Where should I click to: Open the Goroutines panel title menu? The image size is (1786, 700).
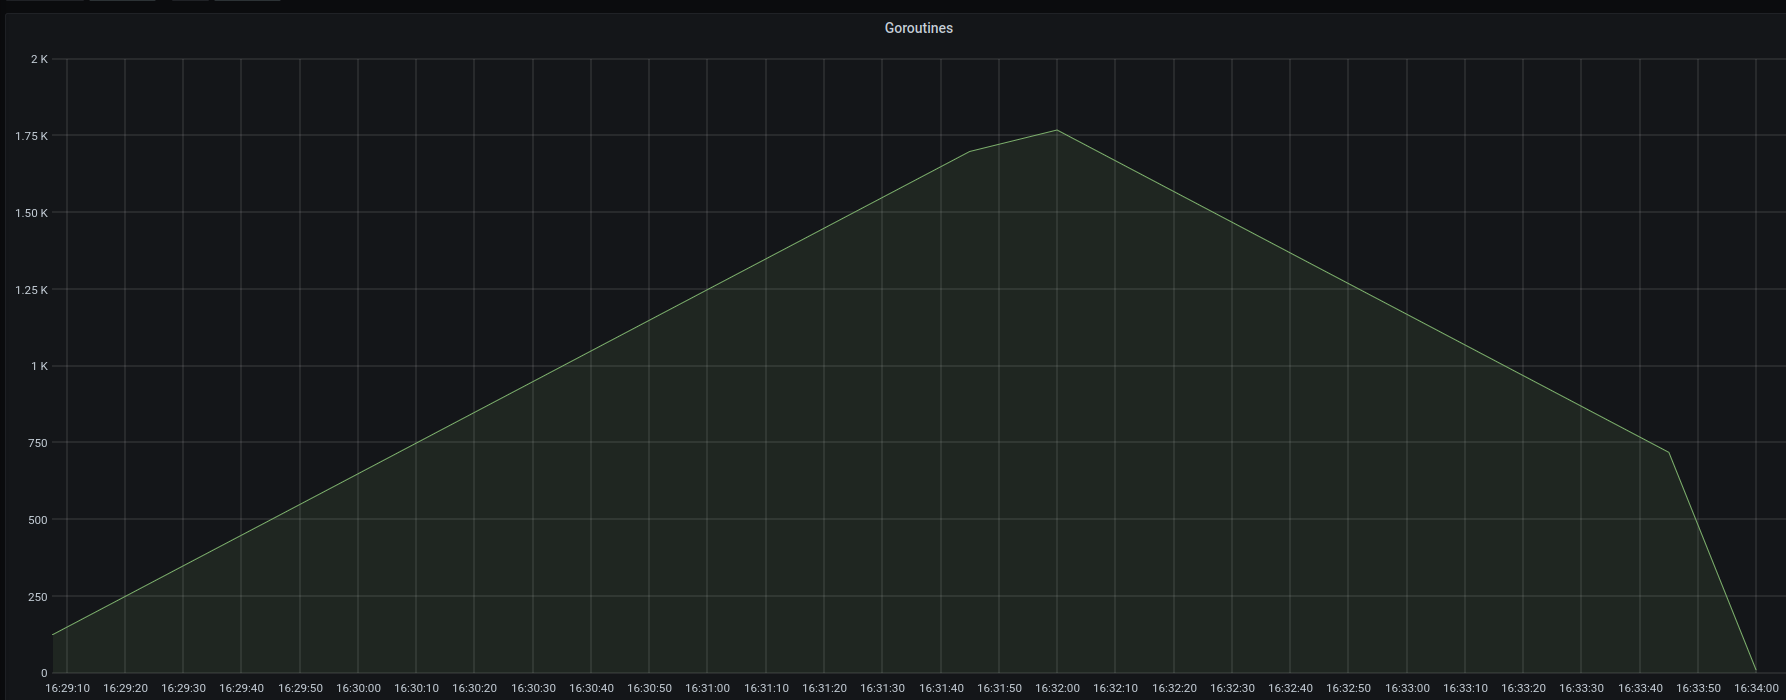point(918,28)
